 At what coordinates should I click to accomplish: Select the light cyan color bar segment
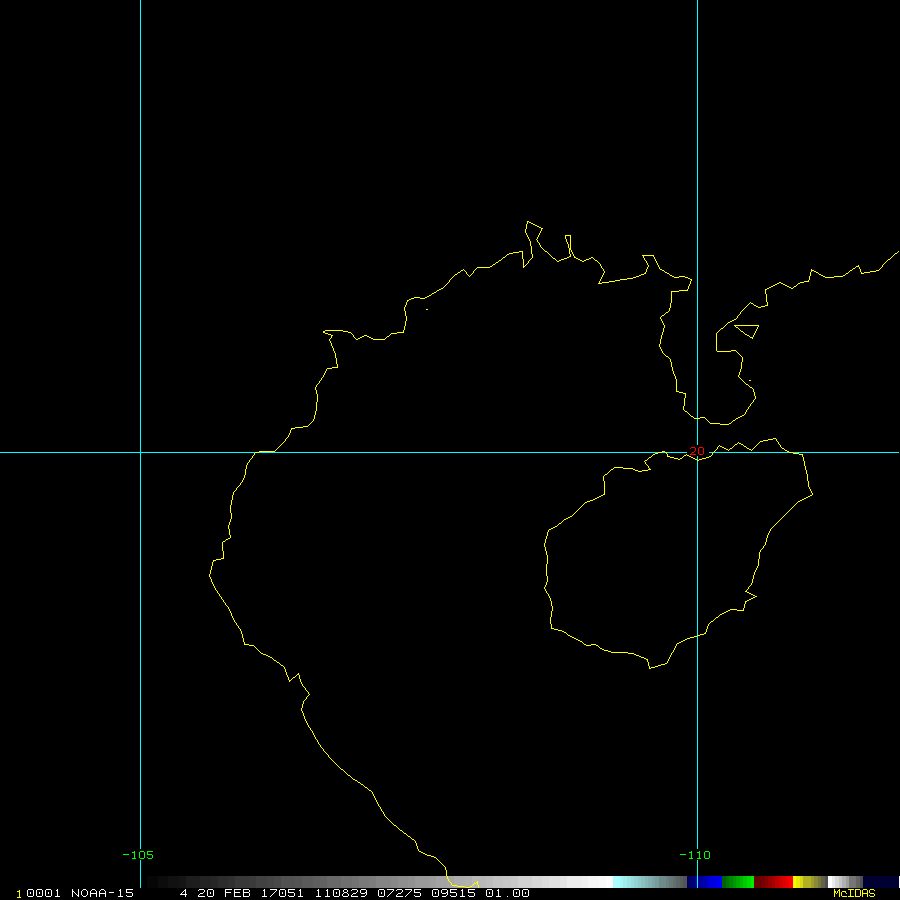coord(628,882)
